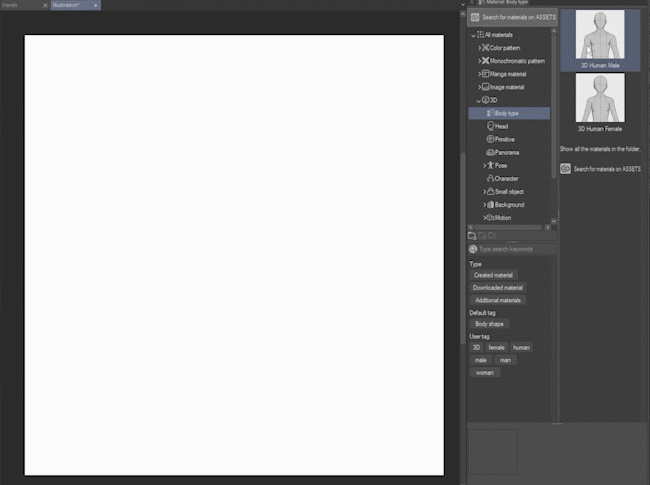Expand the Color pattern folder chevron

[479, 48]
